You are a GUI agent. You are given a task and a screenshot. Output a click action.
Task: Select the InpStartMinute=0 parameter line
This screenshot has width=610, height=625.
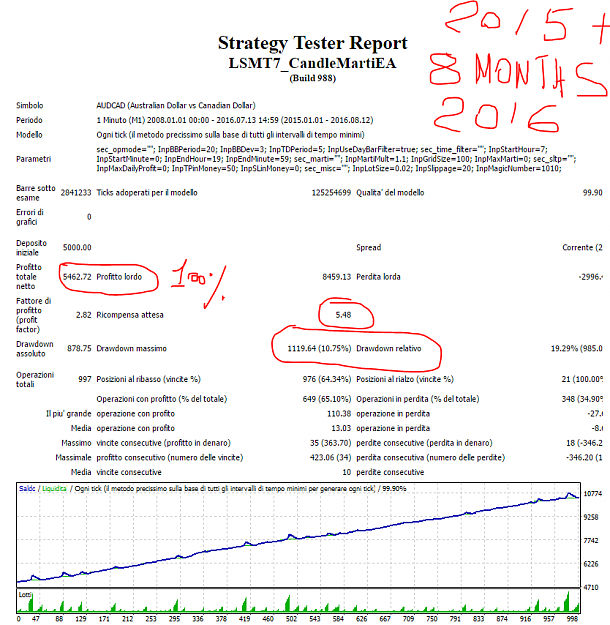(336, 159)
